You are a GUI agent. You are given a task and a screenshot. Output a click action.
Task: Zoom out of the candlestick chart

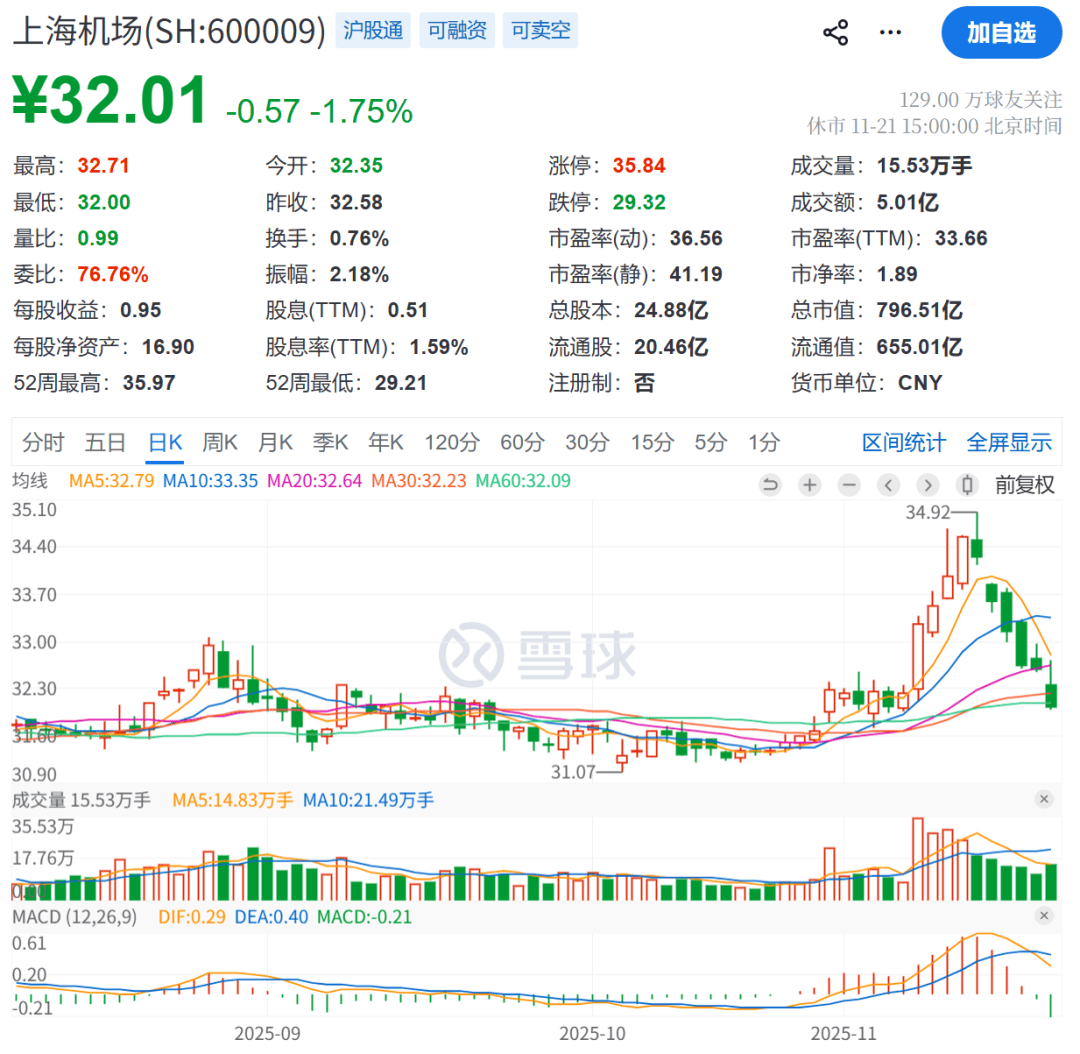coord(849,484)
